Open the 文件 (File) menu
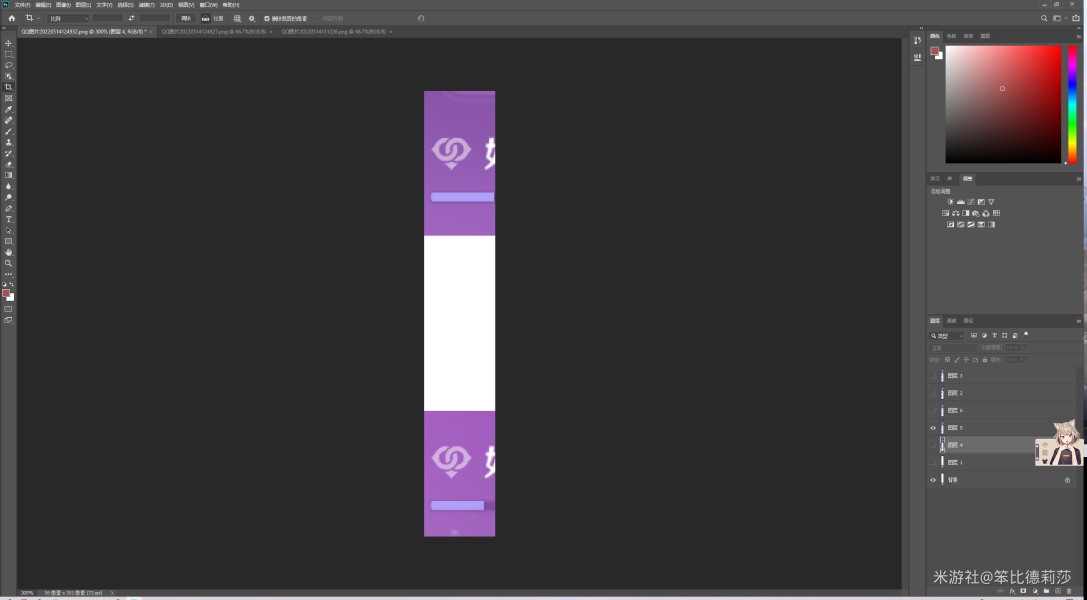The image size is (1087, 600). click(x=21, y=4)
